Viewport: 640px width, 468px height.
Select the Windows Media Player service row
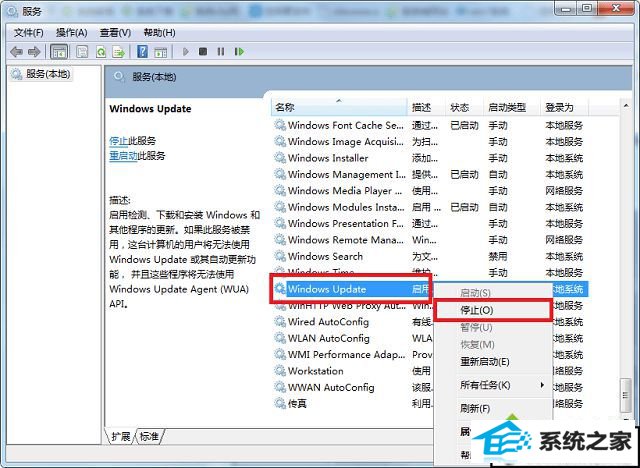(x=430, y=191)
